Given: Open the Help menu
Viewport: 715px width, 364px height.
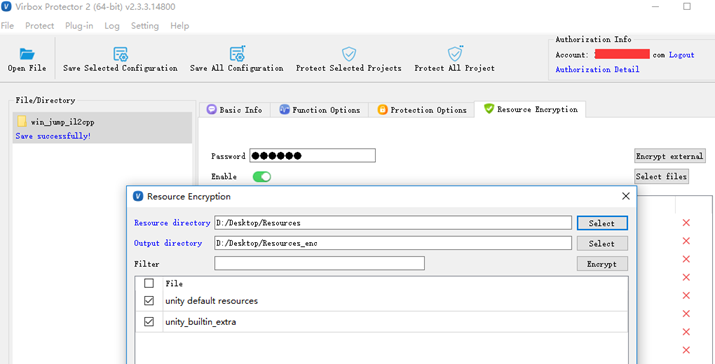Looking at the screenshot, I should [x=180, y=26].
